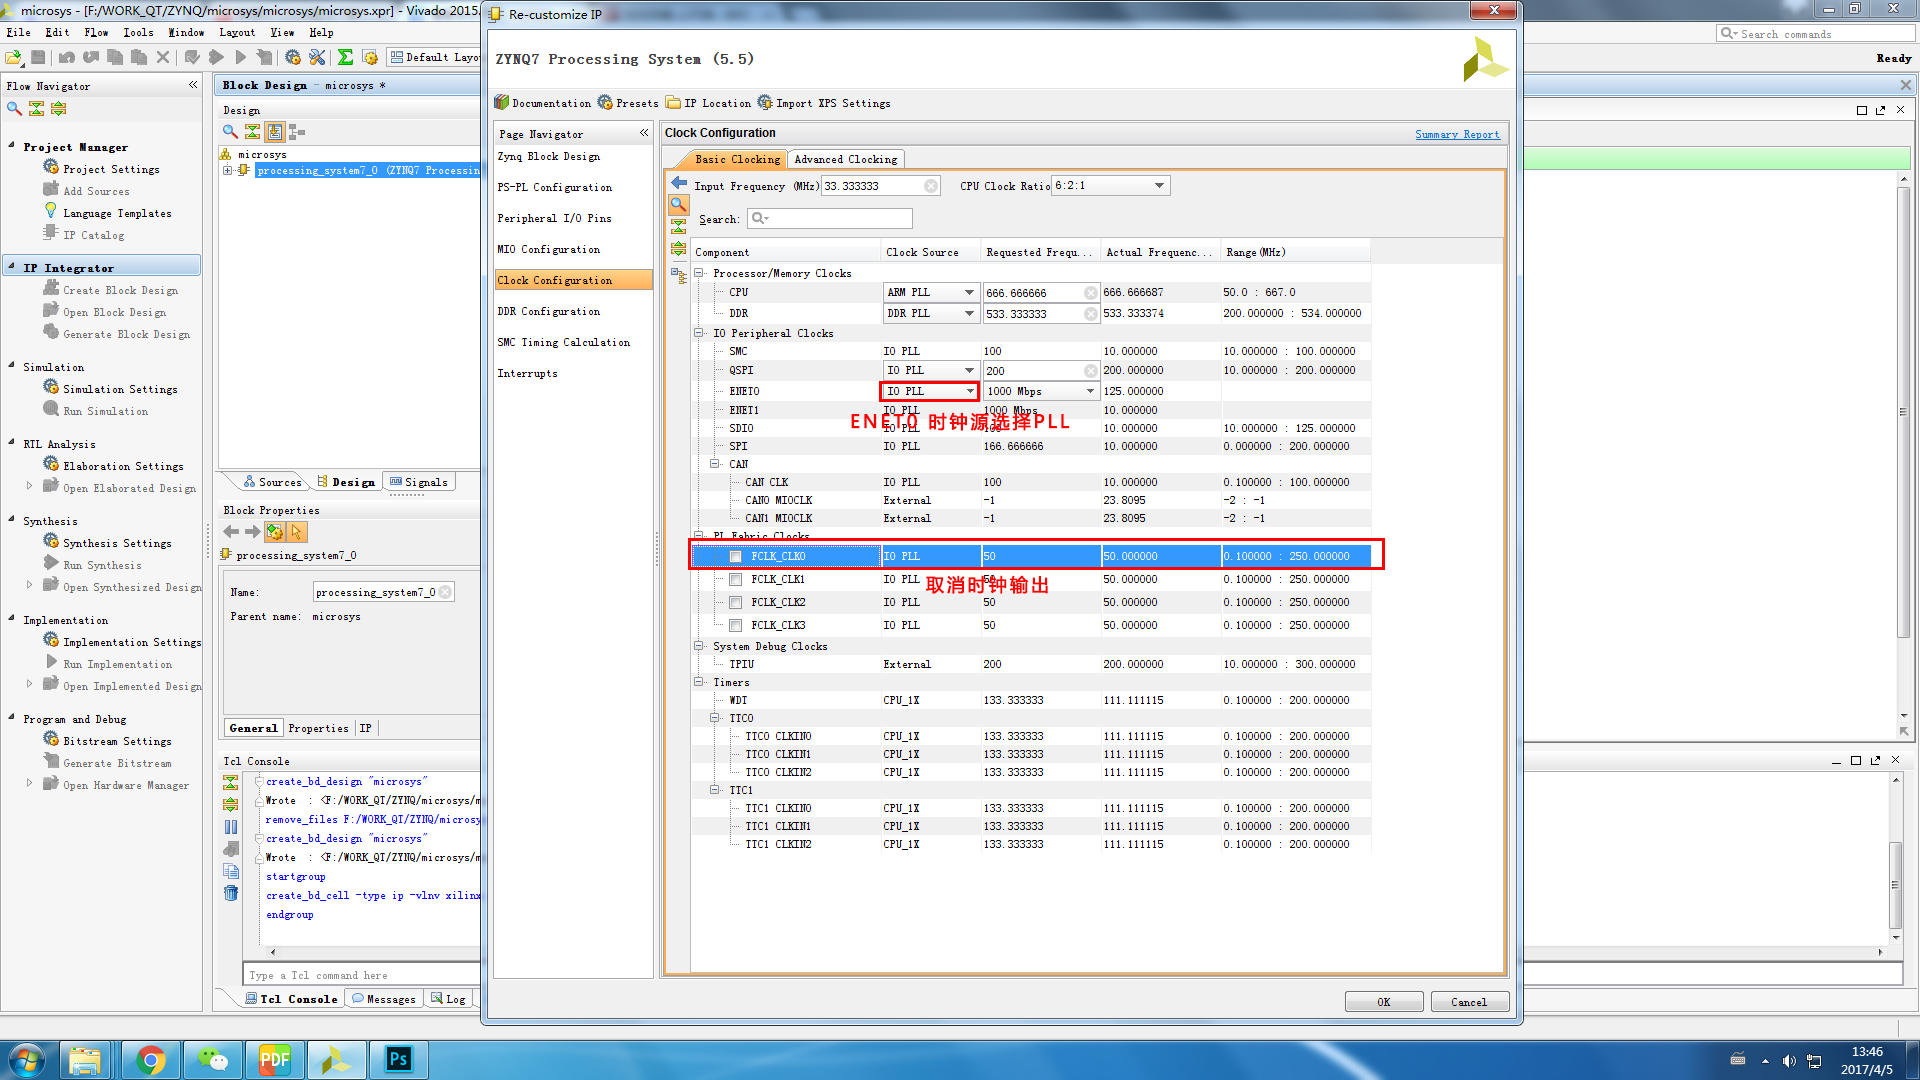Viewport: 1920px width, 1080px height.
Task: Enable the FCLK_CLK1 checkbox
Action: [x=736, y=580]
